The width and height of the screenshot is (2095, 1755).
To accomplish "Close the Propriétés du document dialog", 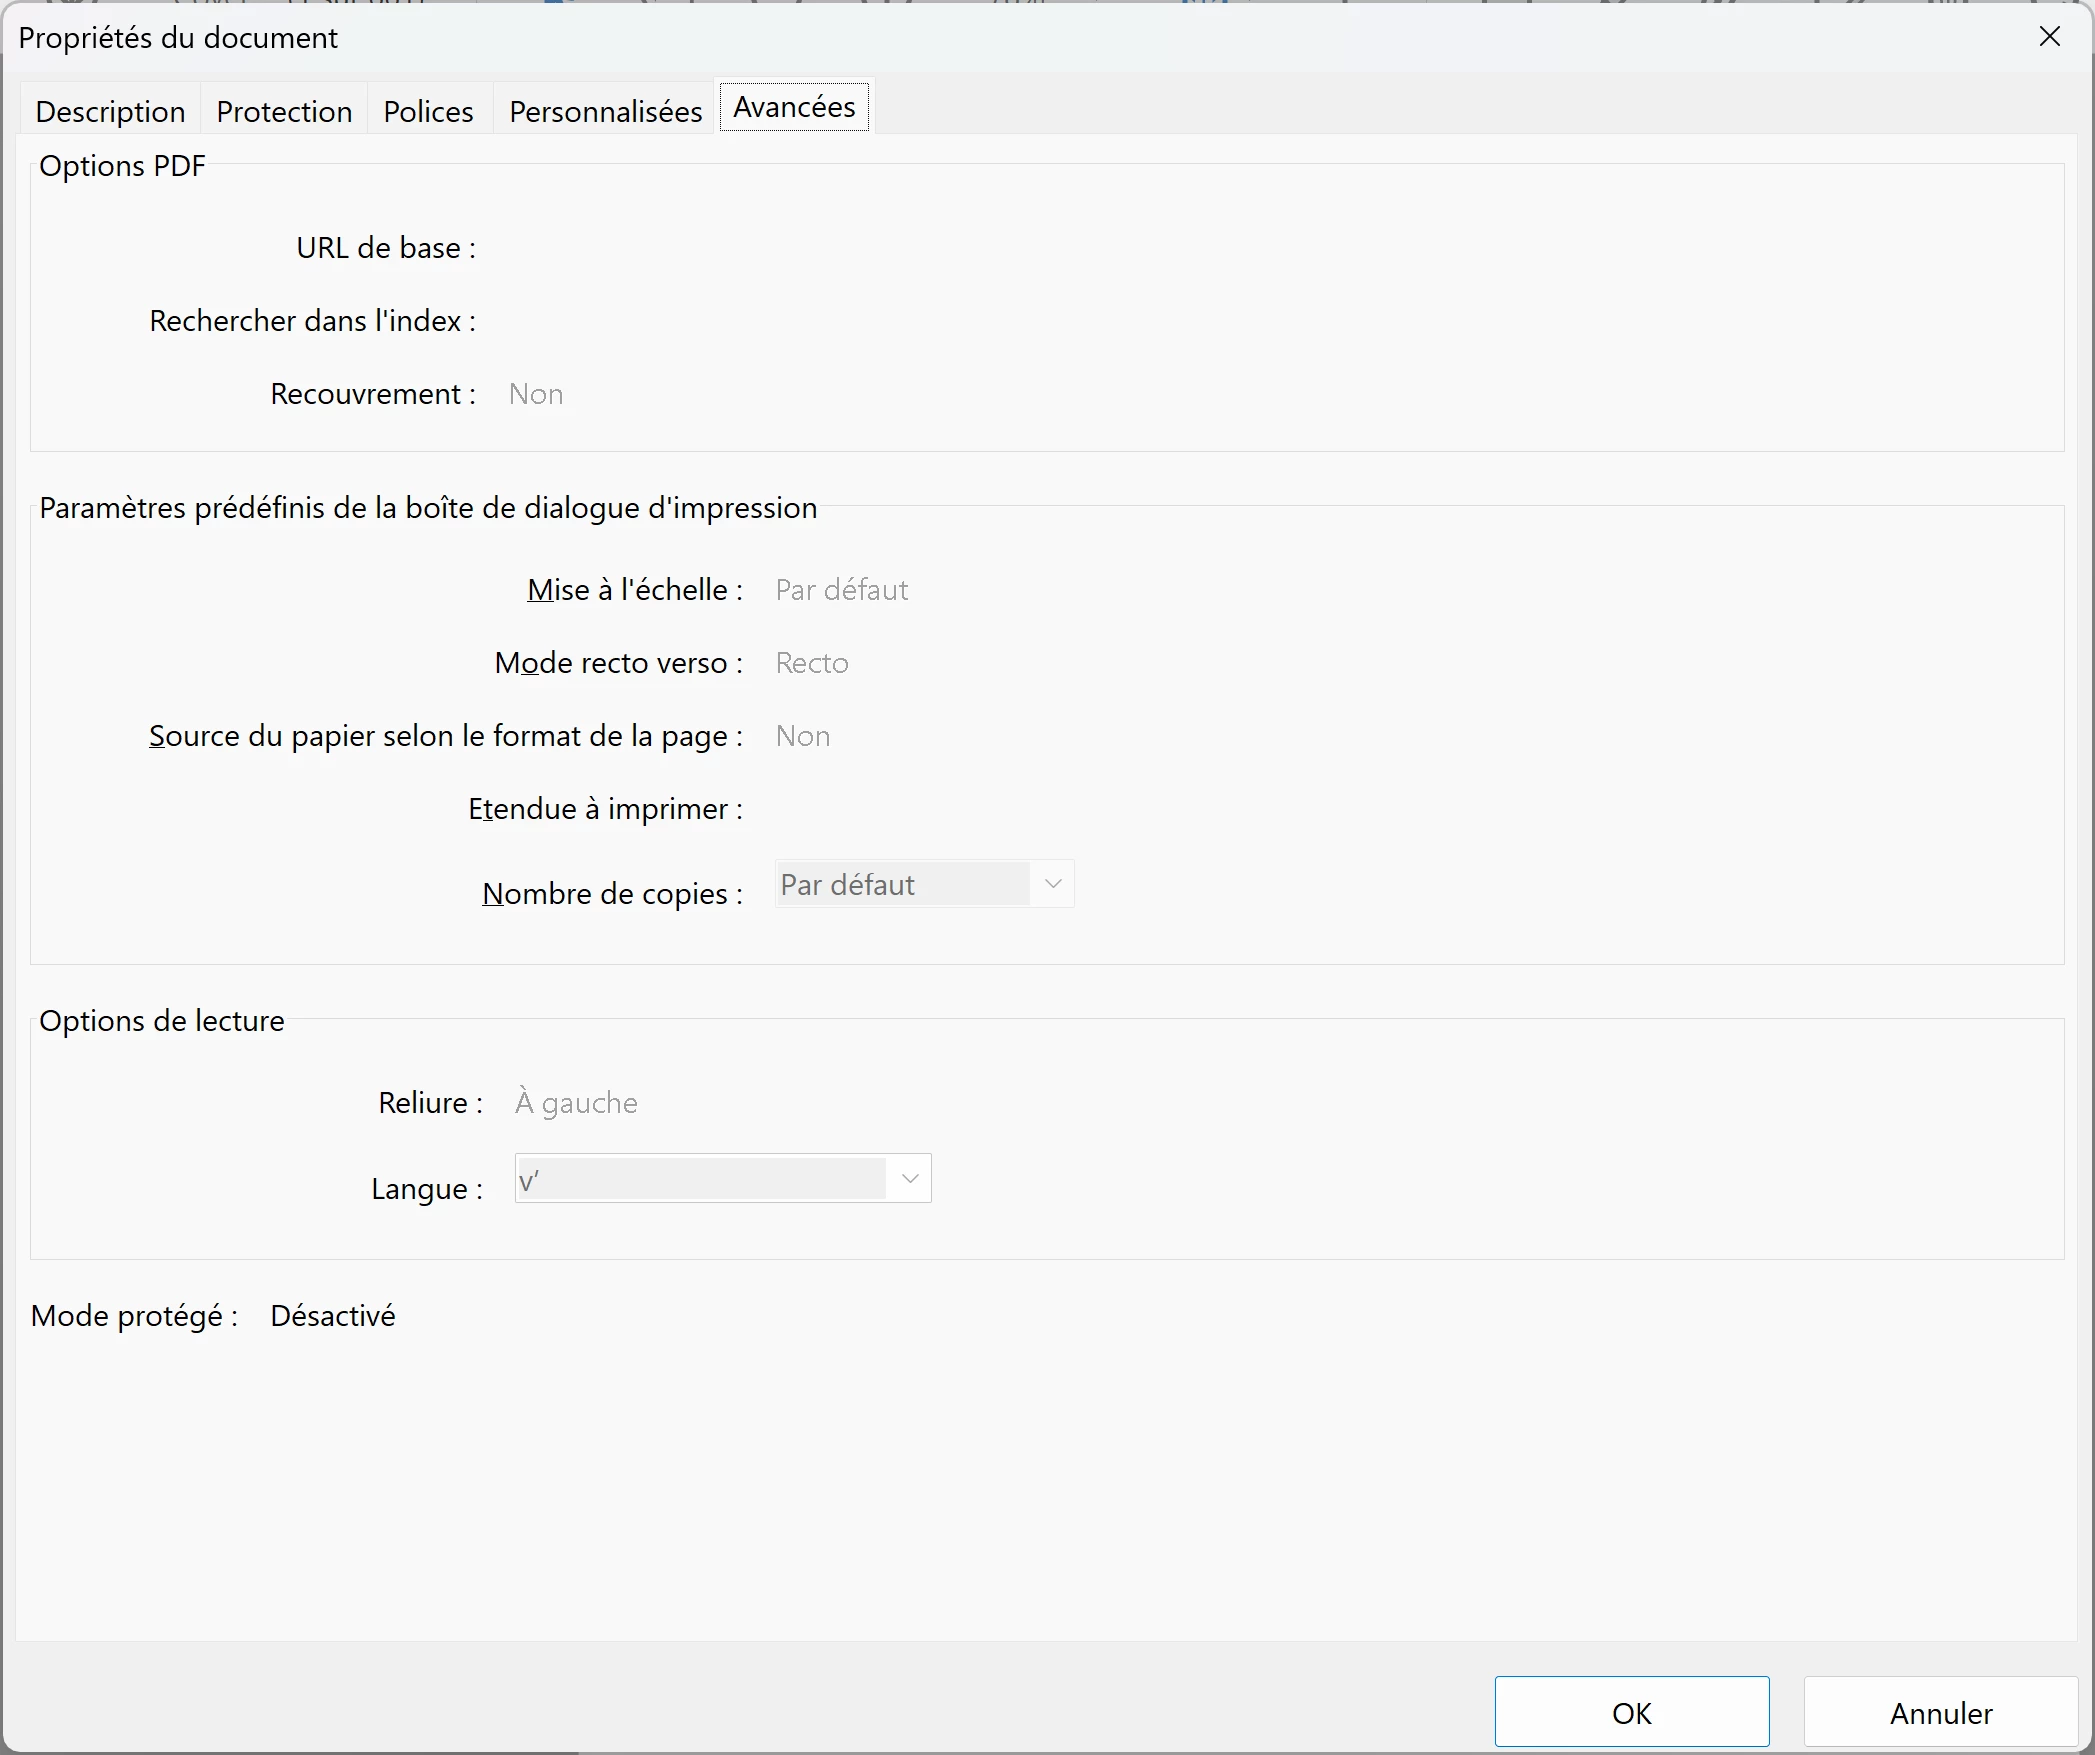I will pos(2049,37).
